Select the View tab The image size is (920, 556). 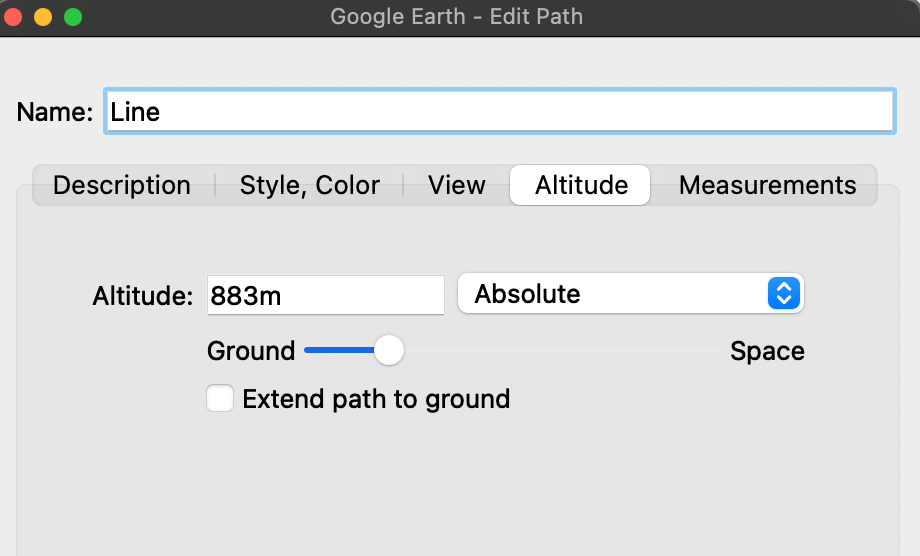[x=456, y=185]
